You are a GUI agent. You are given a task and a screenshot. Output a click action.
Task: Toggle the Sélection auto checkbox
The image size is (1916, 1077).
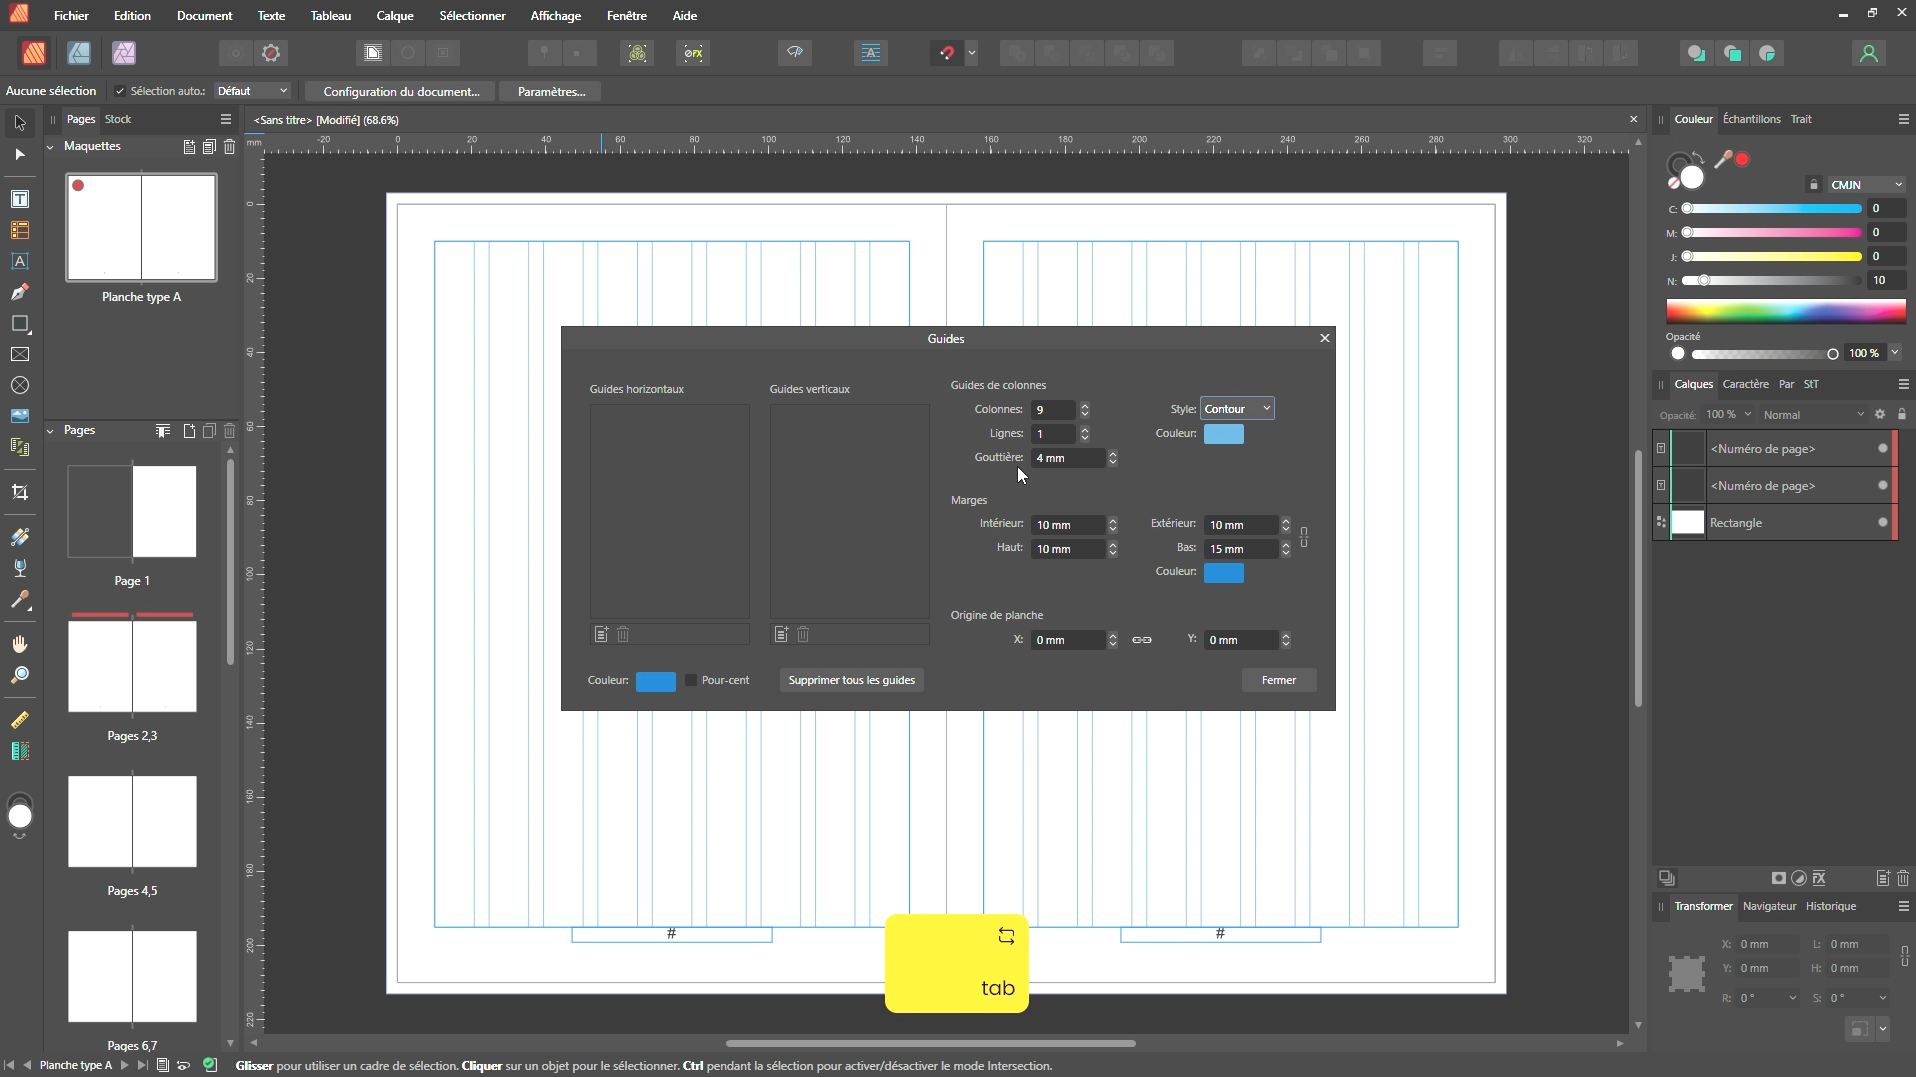click(x=120, y=91)
